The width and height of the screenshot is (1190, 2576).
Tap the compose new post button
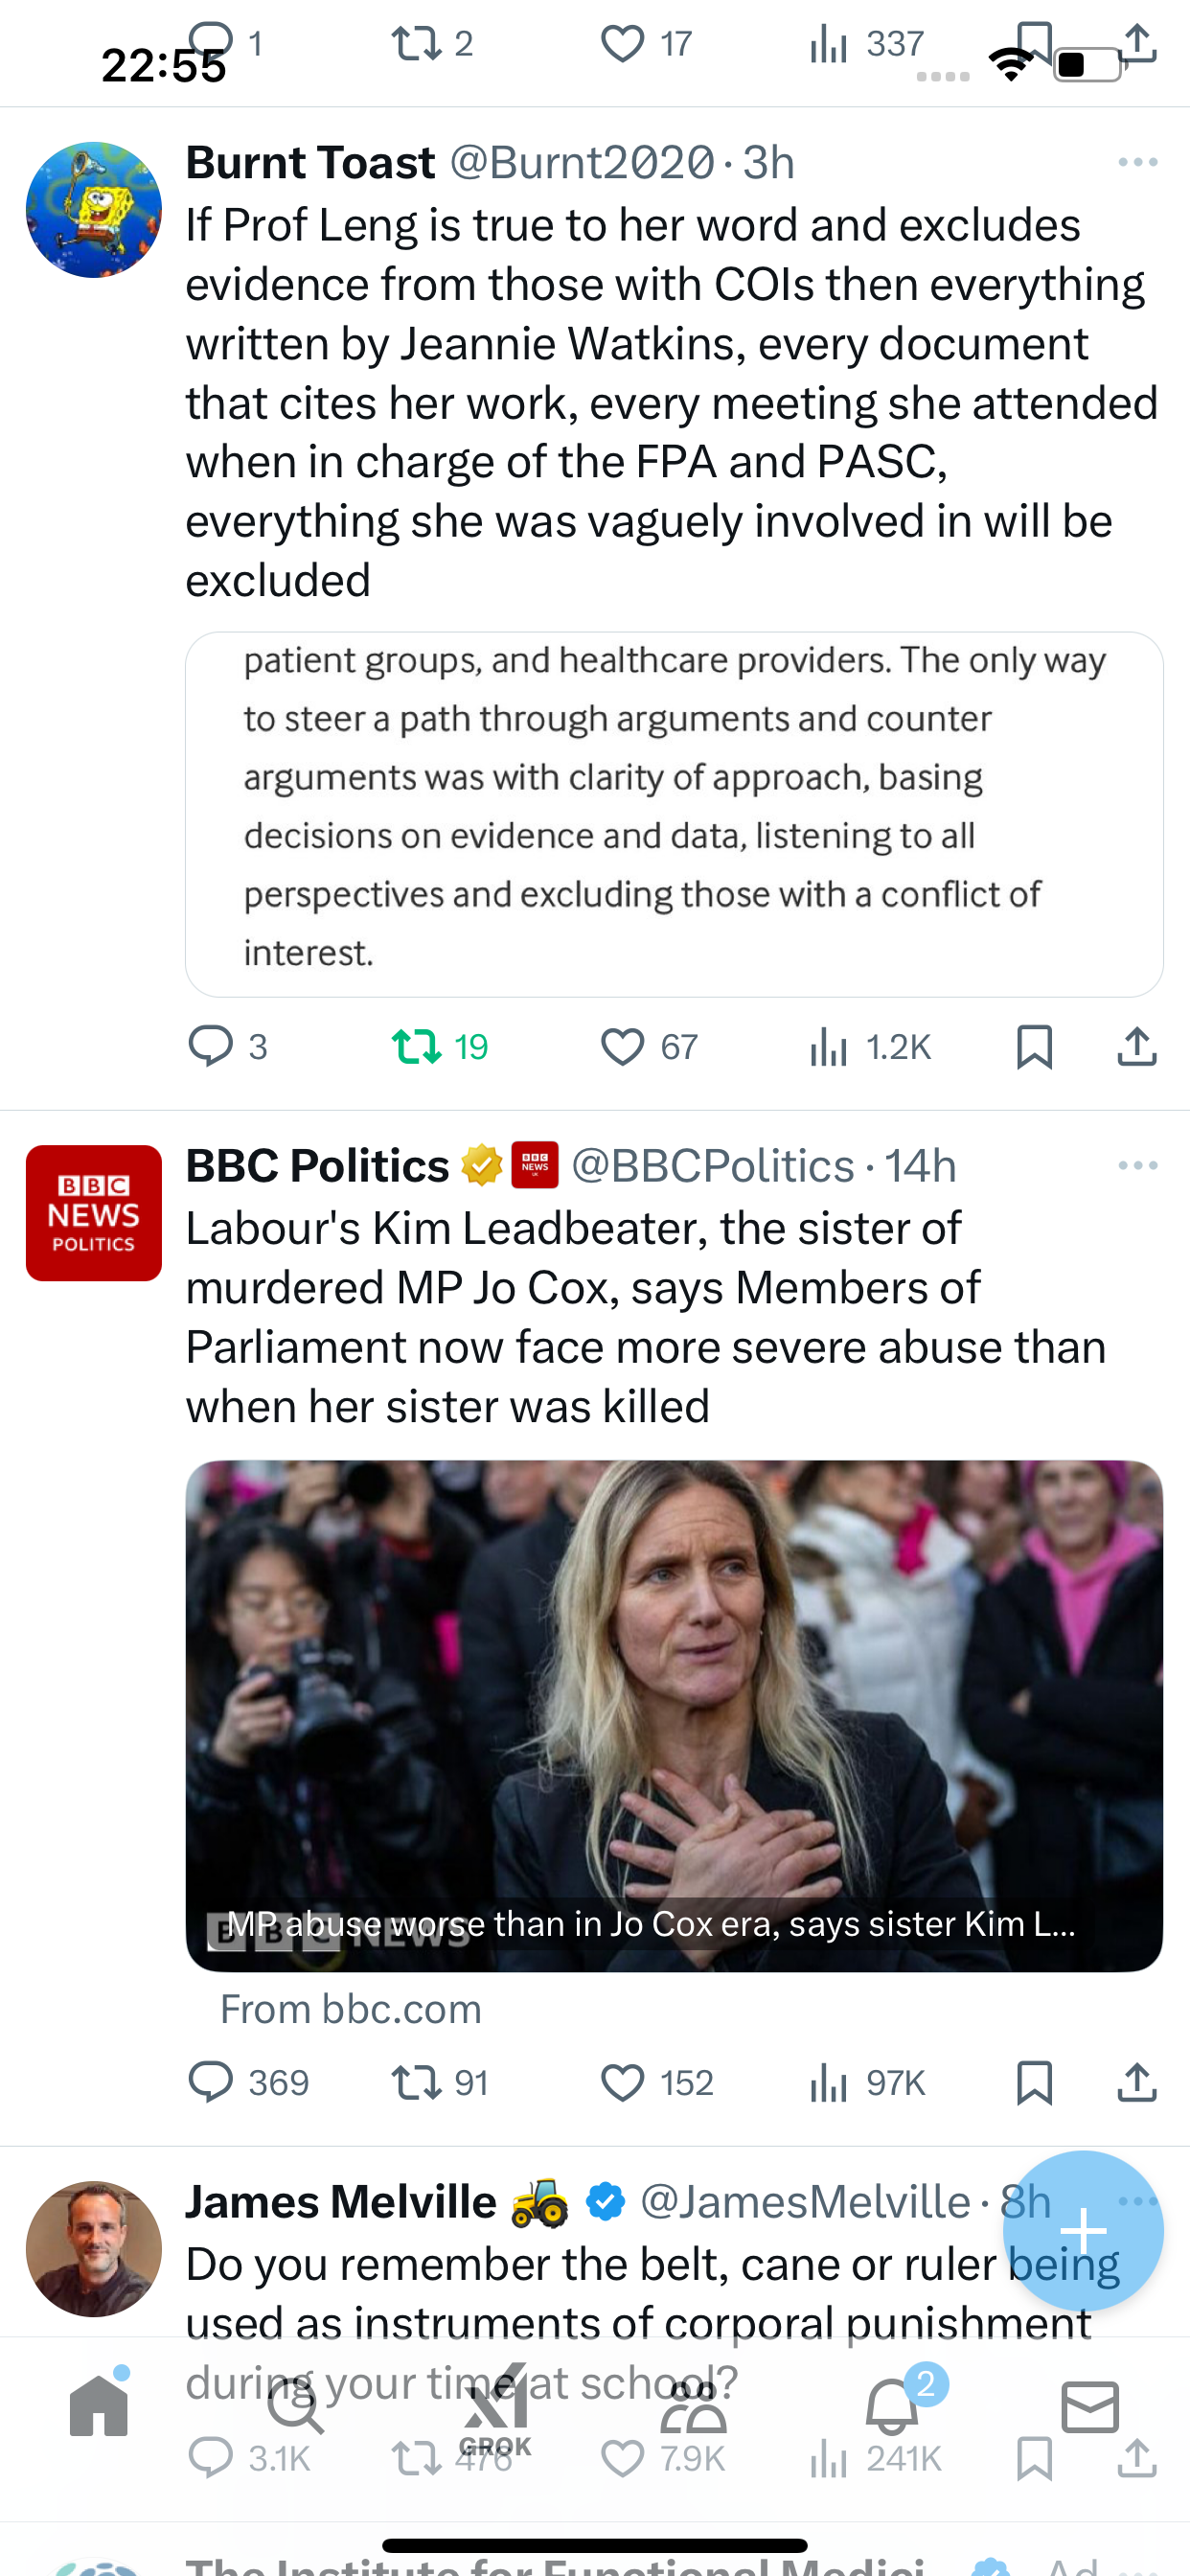click(1083, 2230)
